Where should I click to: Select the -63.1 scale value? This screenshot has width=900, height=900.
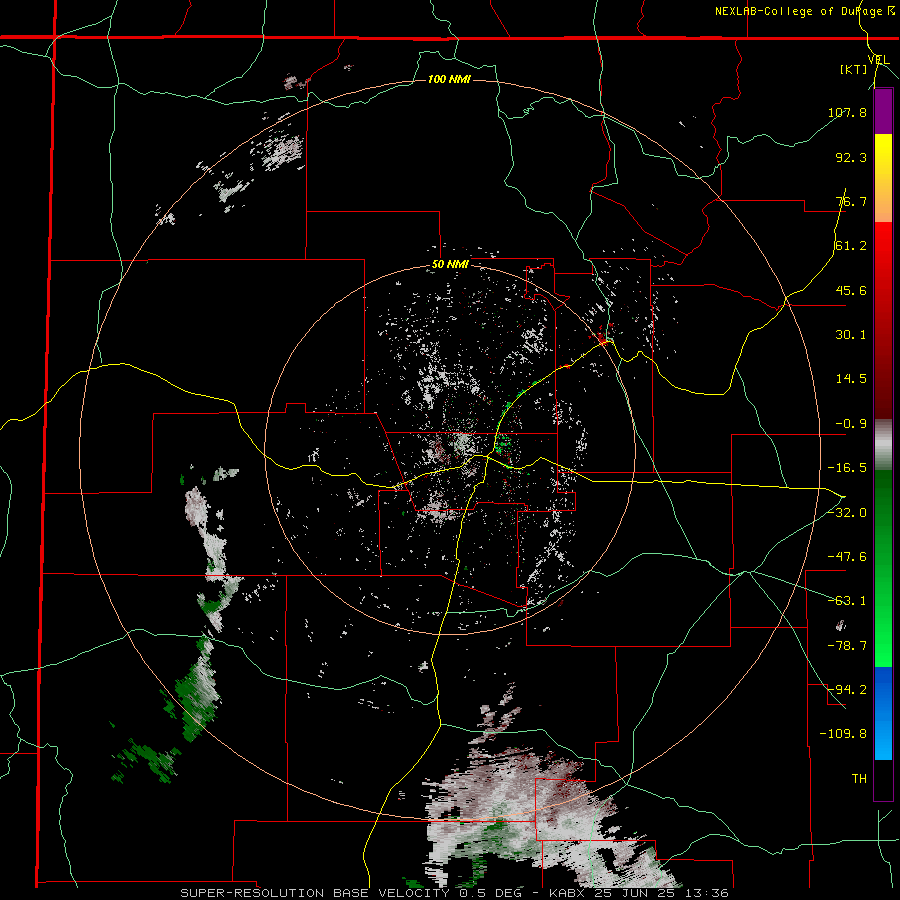pos(847,601)
